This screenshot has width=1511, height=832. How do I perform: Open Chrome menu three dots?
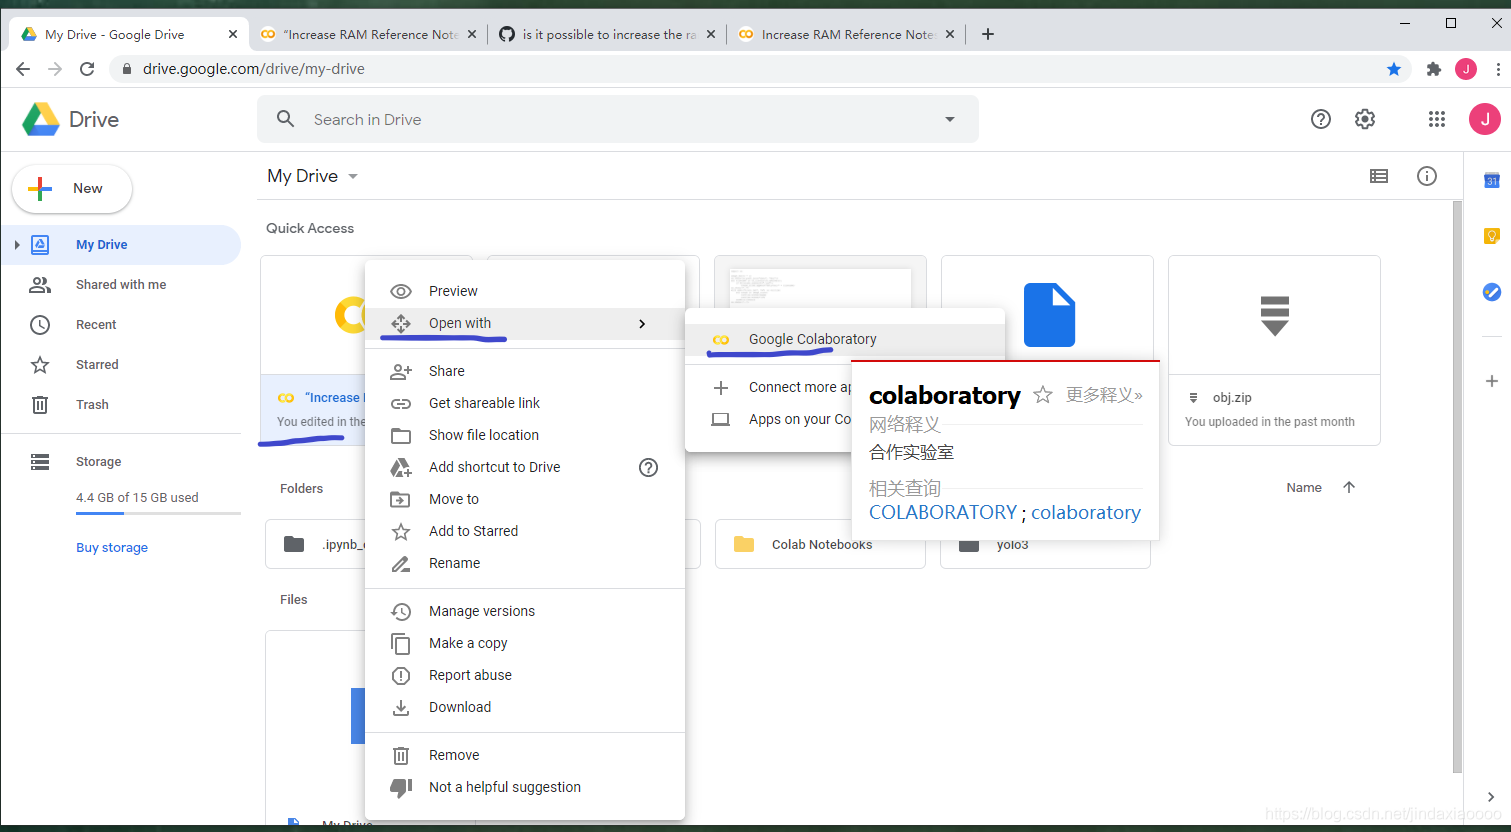(x=1497, y=69)
